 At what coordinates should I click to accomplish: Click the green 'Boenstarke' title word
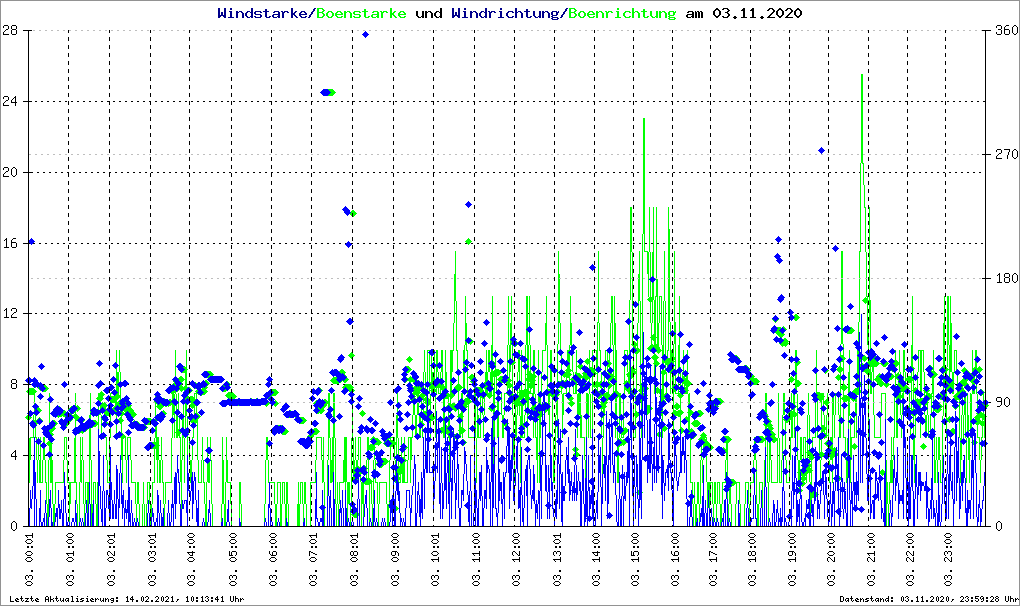(361, 14)
